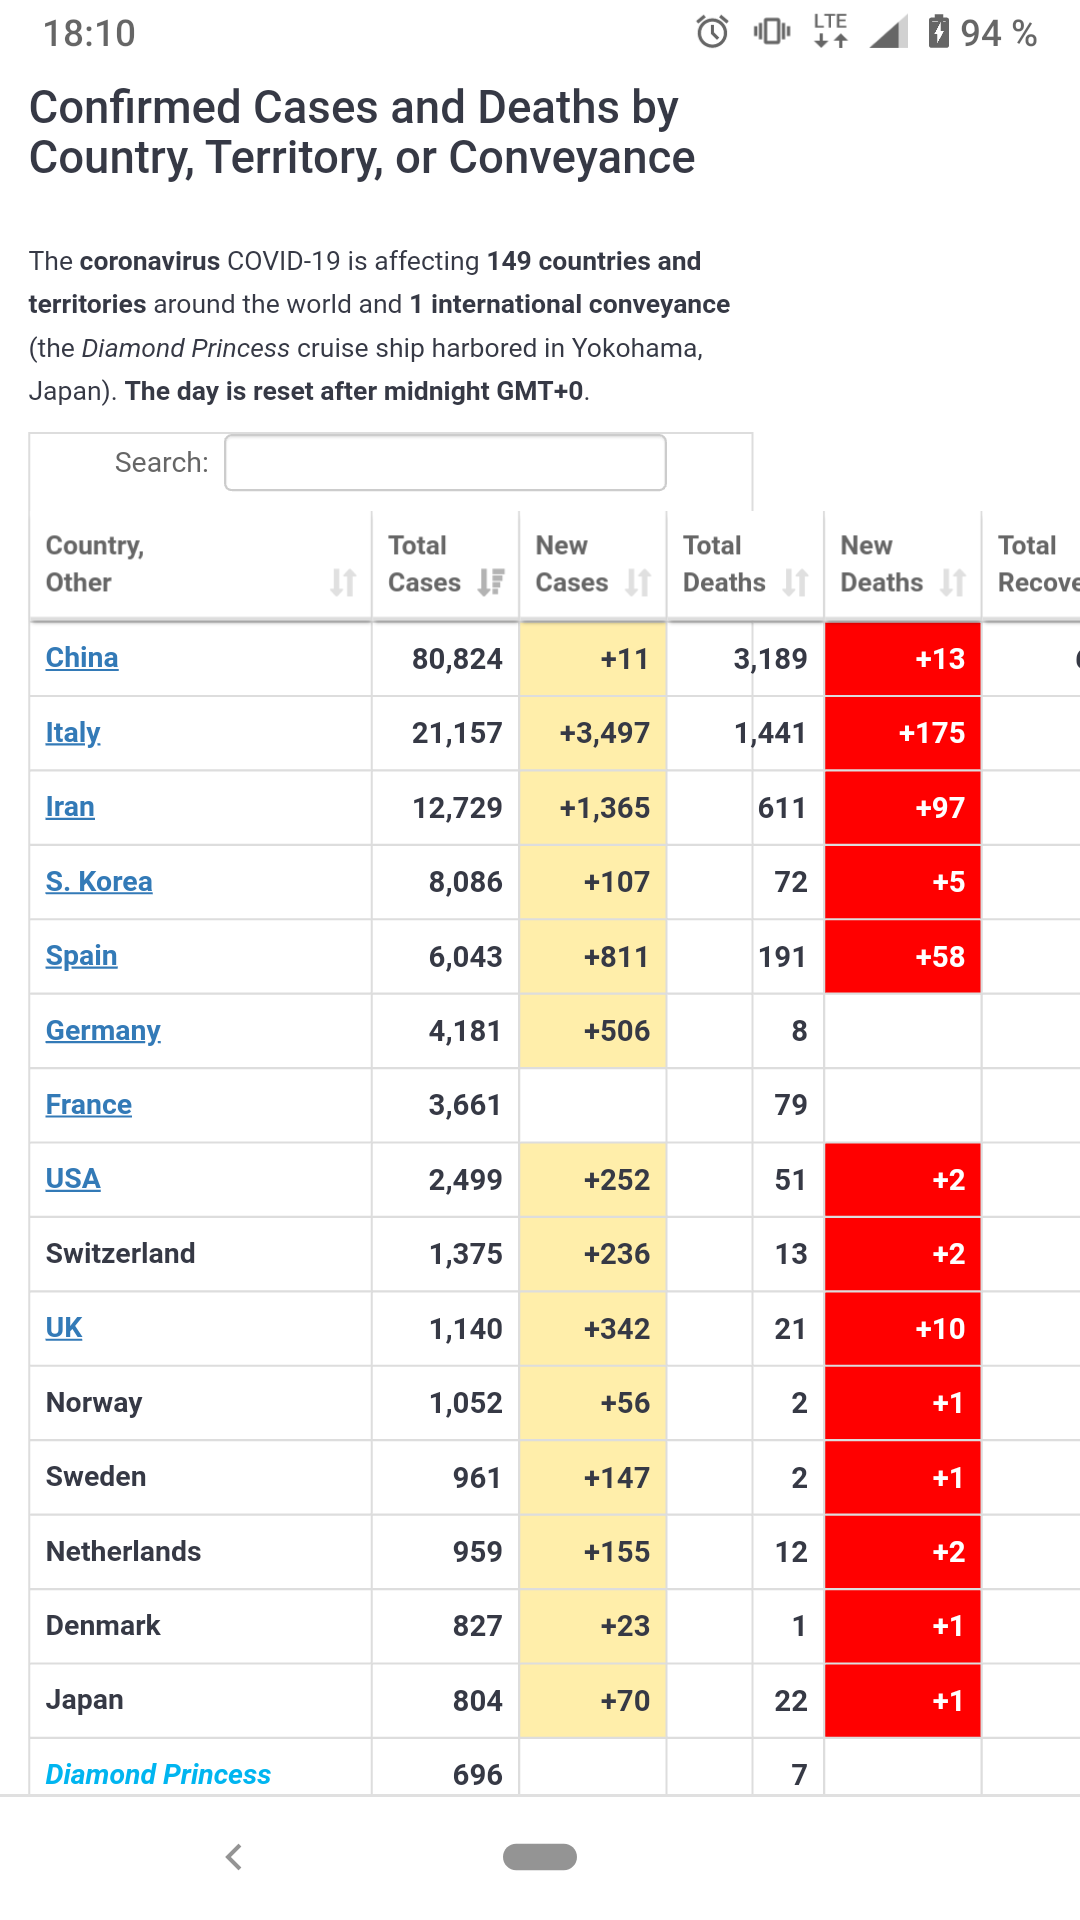
Task: Sort by Total Deaths sort icon
Action: pyautogui.click(x=796, y=582)
